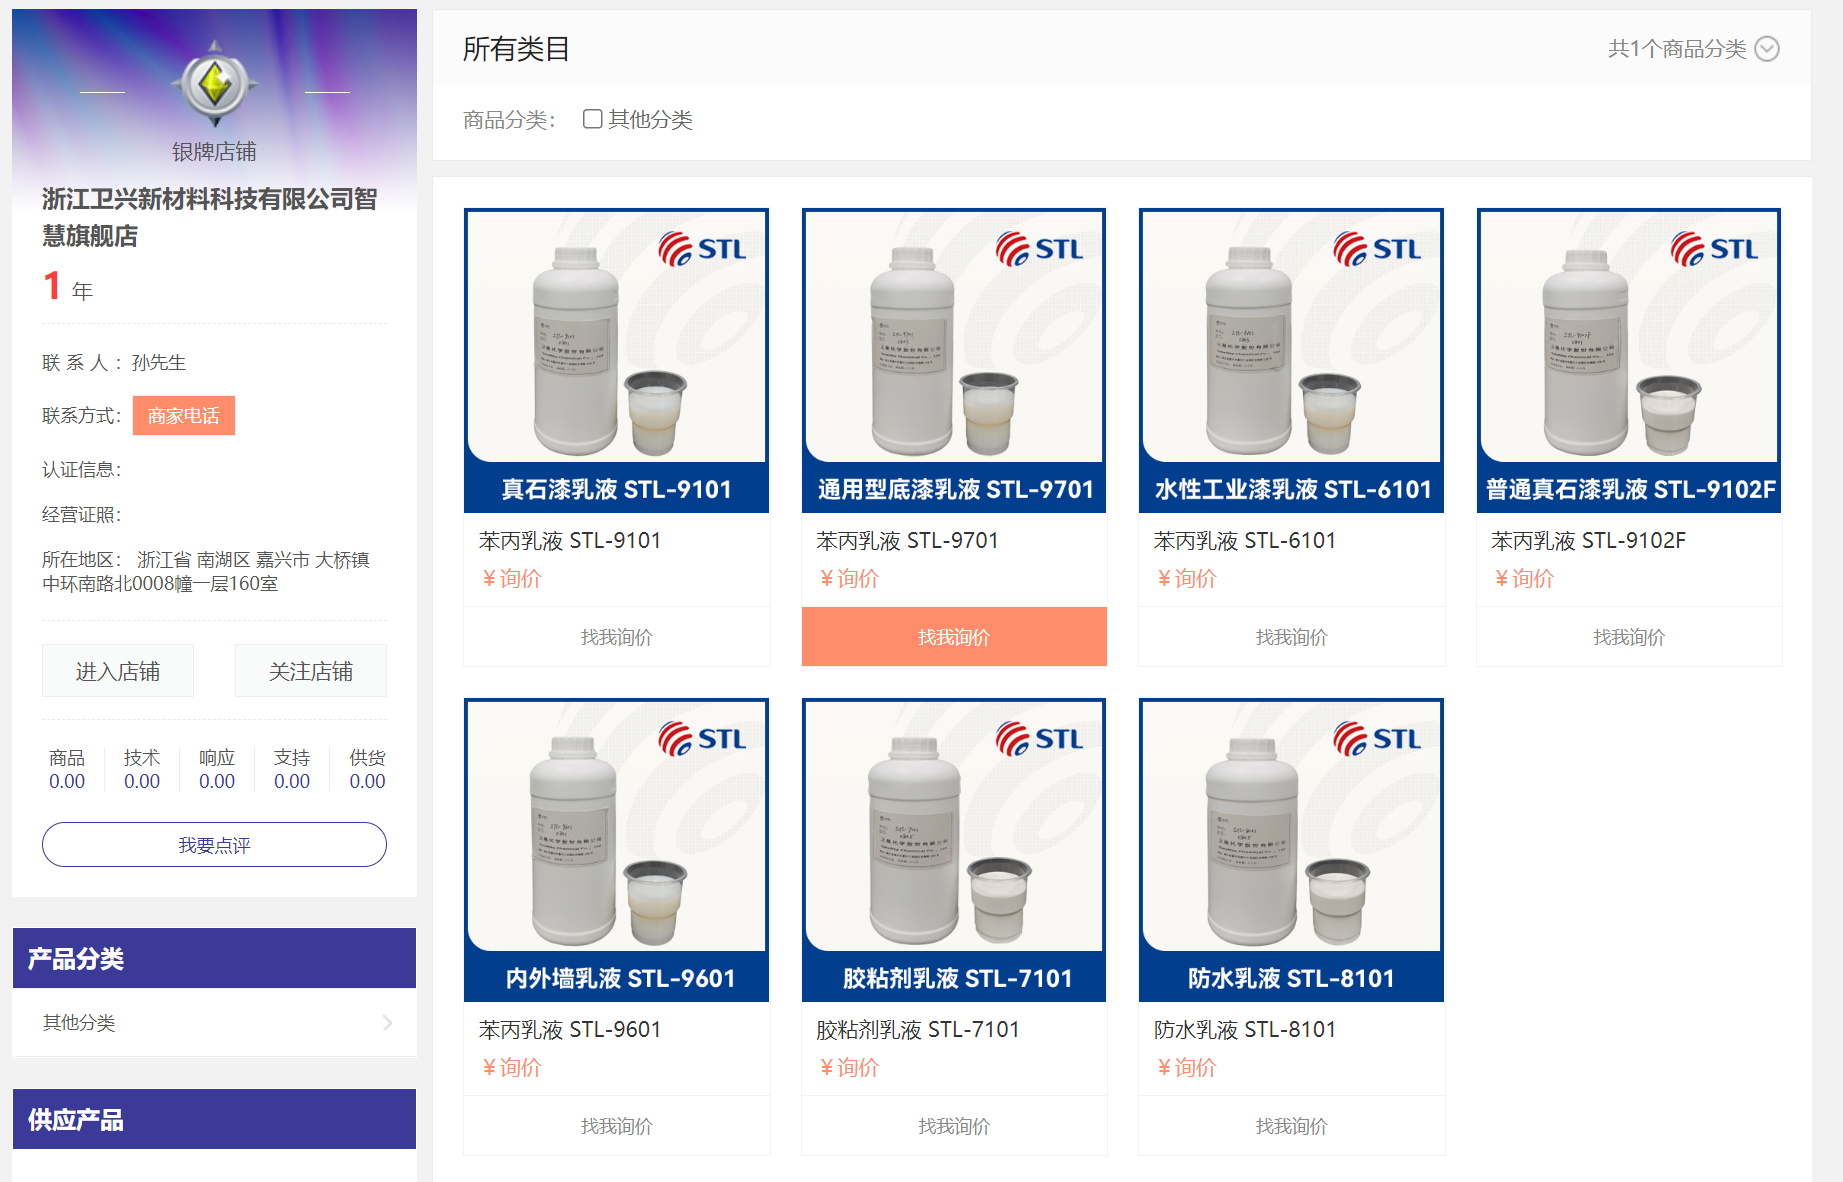
Task: Open the 胶粘剂乳液 STL-7101 product image
Action: coord(954,850)
